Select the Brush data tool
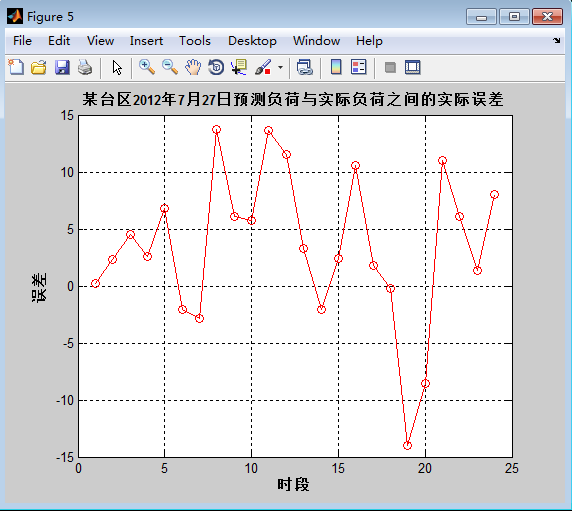The height and width of the screenshot is (511, 572). point(263,67)
